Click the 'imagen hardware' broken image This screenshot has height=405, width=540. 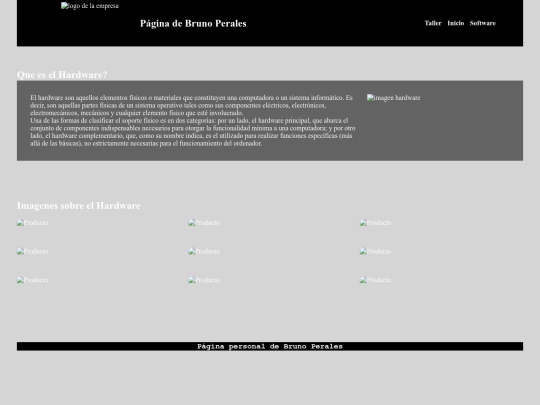tap(394, 98)
